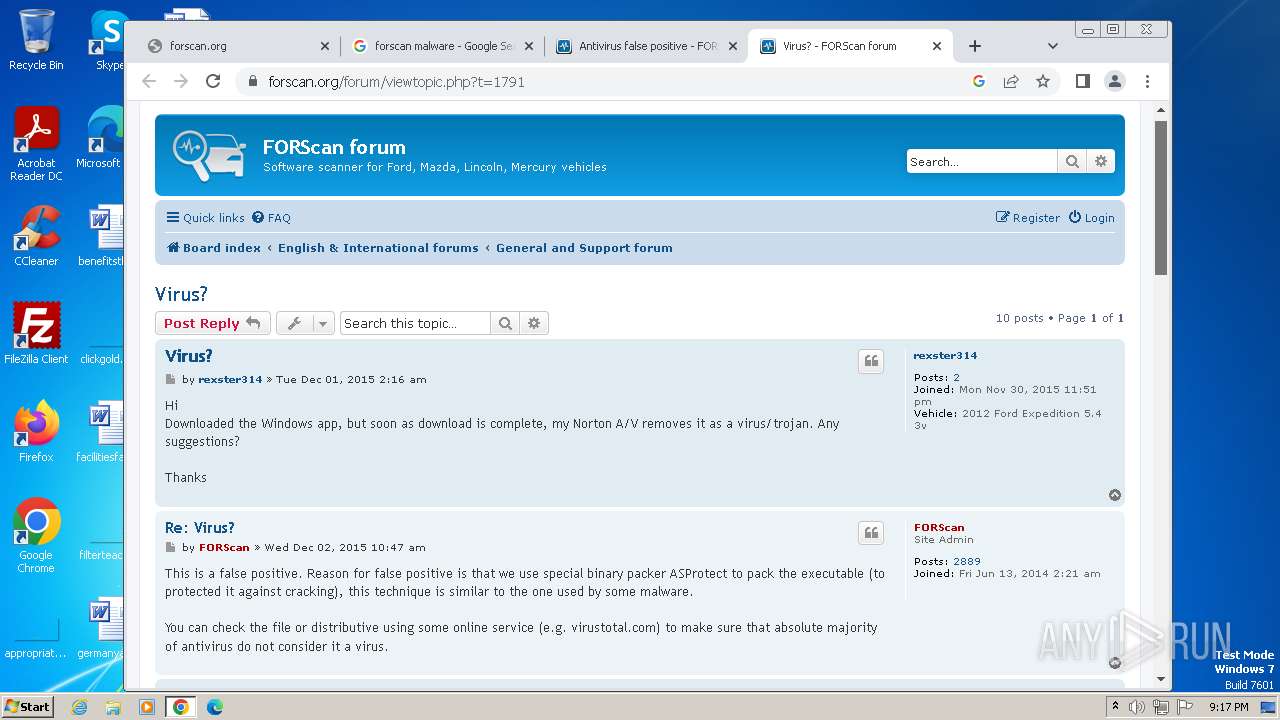Image resolution: width=1280 pixels, height=720 pixels.
Task: Open CCleaner desktop shortcut
Action: click(x=36, y=236)
